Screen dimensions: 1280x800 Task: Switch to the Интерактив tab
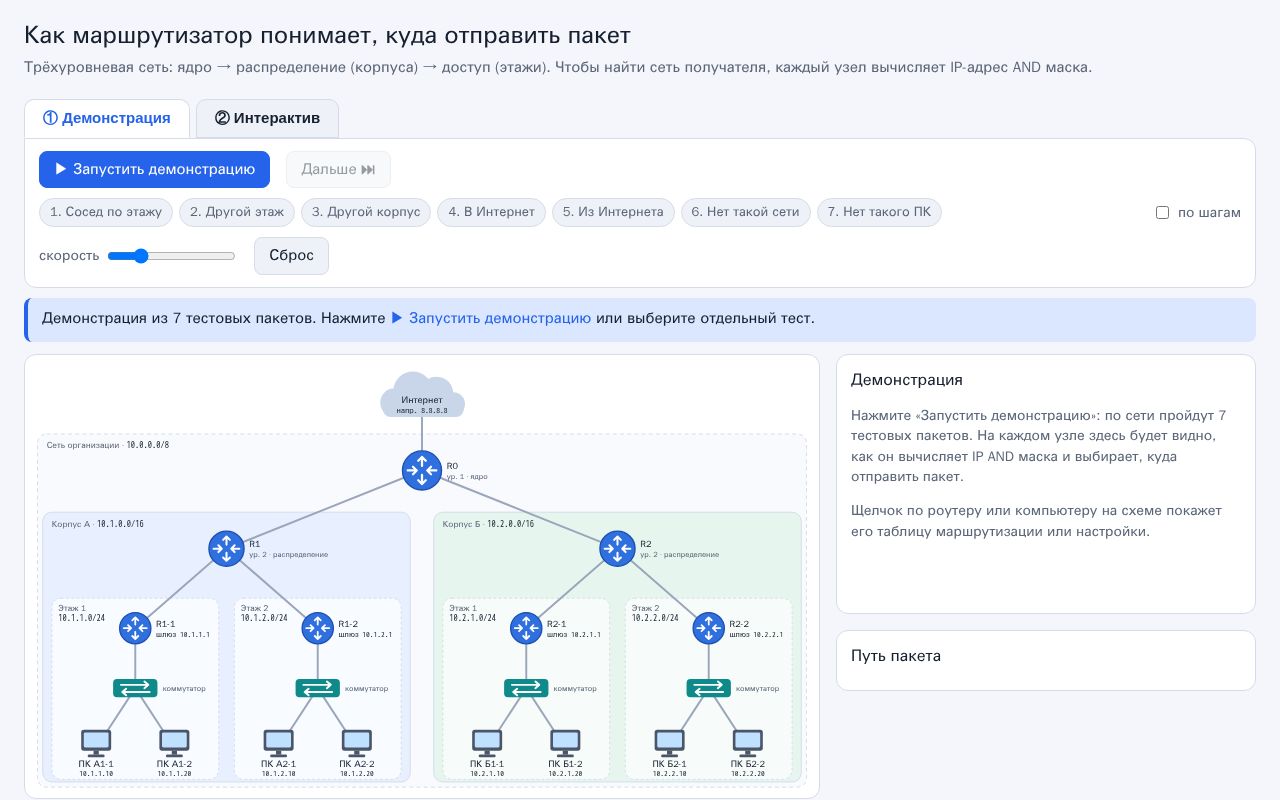click(267, 118)
